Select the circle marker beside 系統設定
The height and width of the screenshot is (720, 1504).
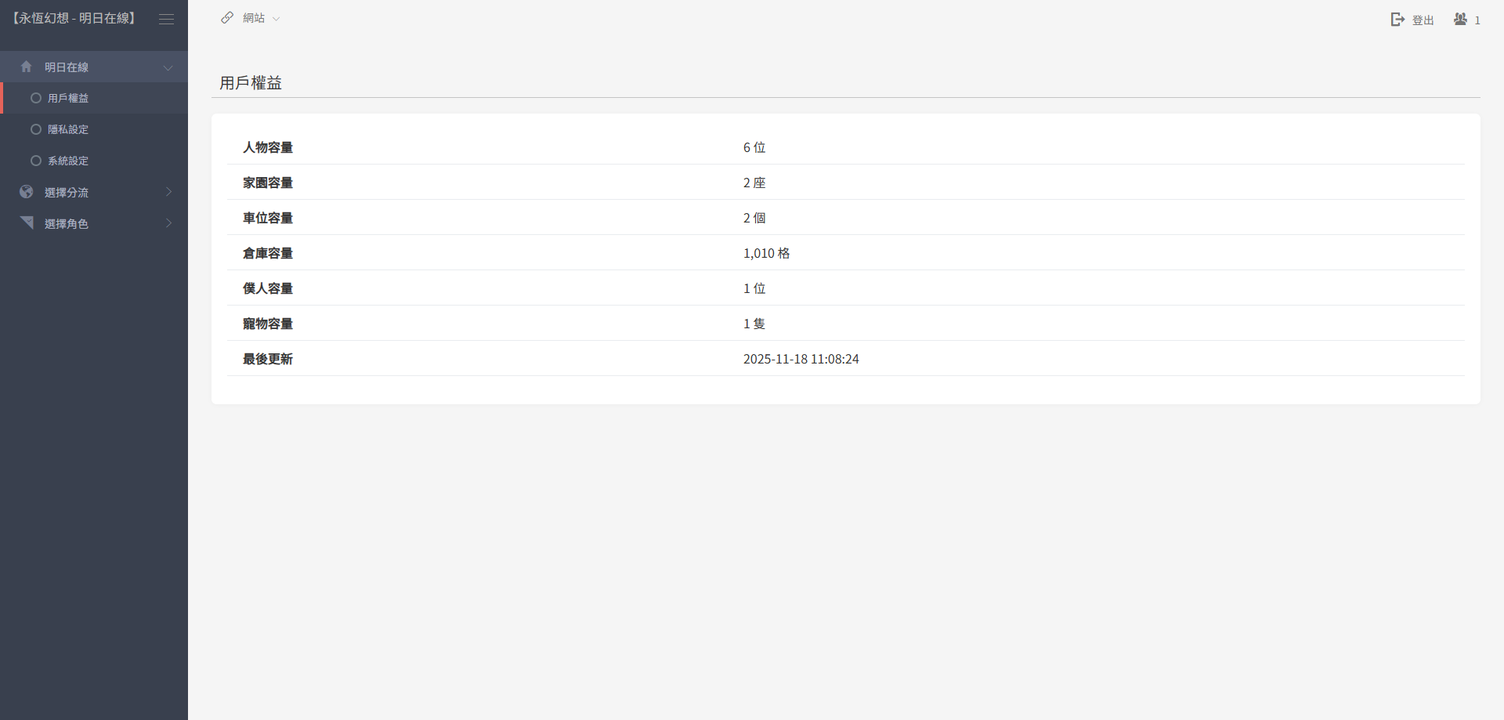coord(36,160)
